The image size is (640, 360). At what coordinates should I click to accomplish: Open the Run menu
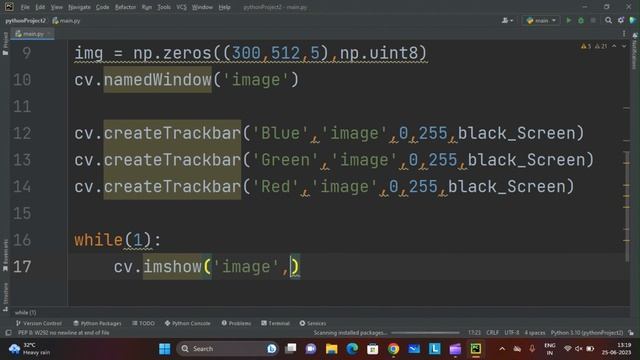(x=147, y=7)
